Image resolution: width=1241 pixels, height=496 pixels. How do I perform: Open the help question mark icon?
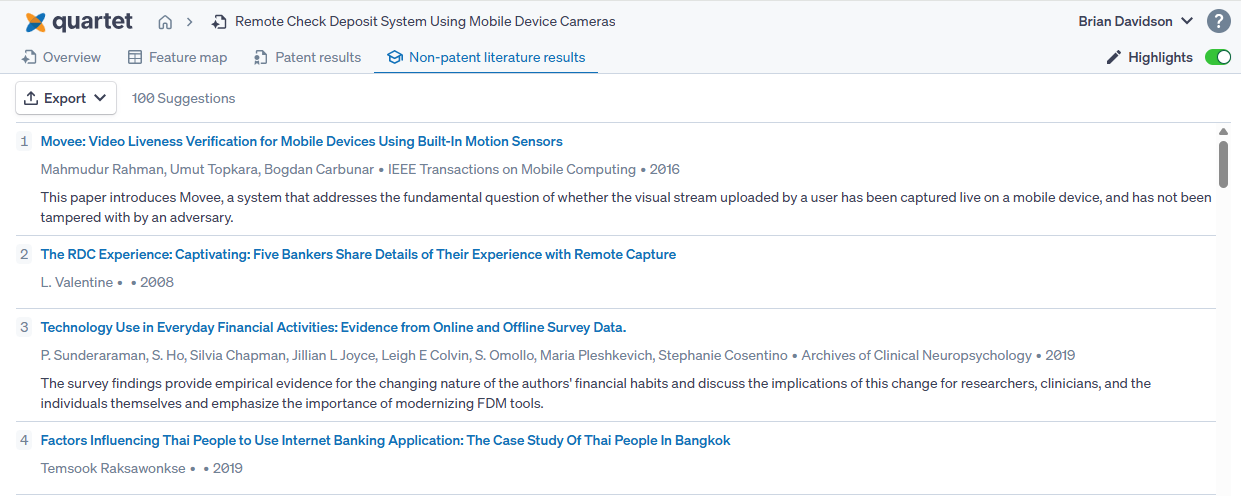[1218, 21]
